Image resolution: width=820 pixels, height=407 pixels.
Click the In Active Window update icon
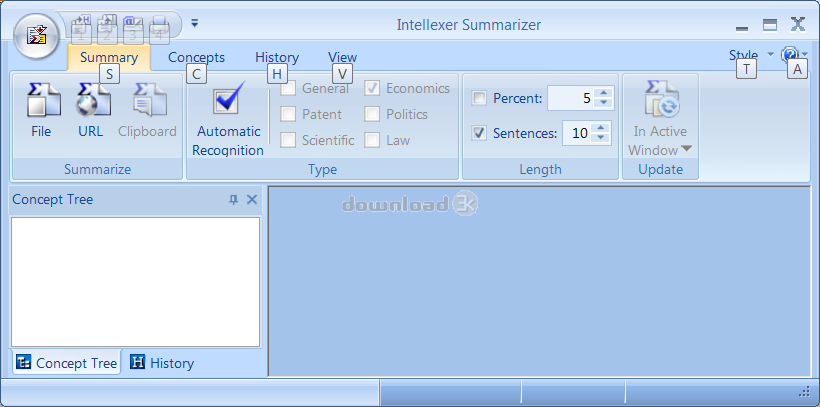[x=660, y=99]
